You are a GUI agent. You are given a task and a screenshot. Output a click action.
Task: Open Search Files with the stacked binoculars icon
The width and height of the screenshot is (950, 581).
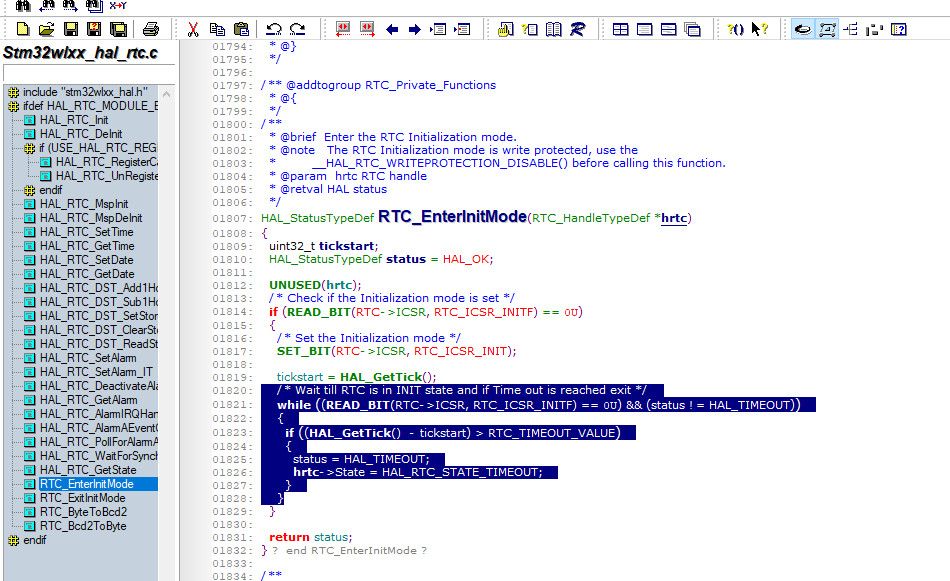[x=94, y=5]
